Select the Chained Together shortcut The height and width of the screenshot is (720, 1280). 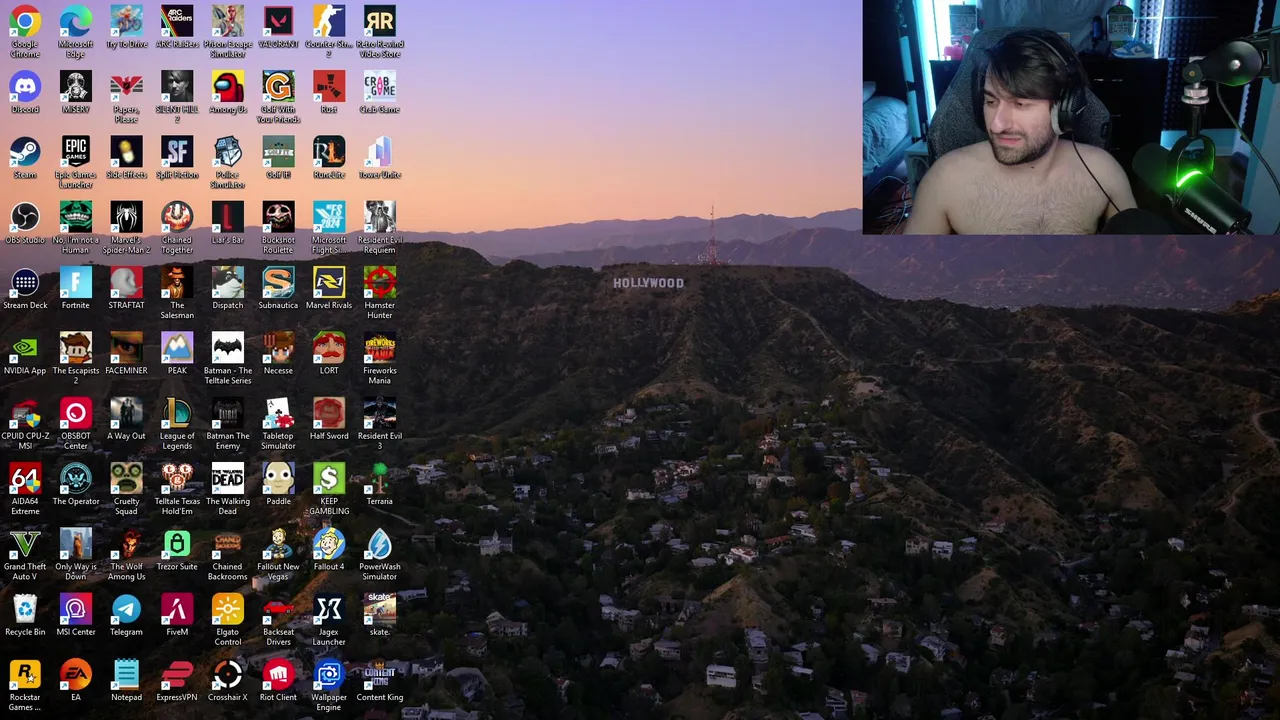click(x=177, y=226)
